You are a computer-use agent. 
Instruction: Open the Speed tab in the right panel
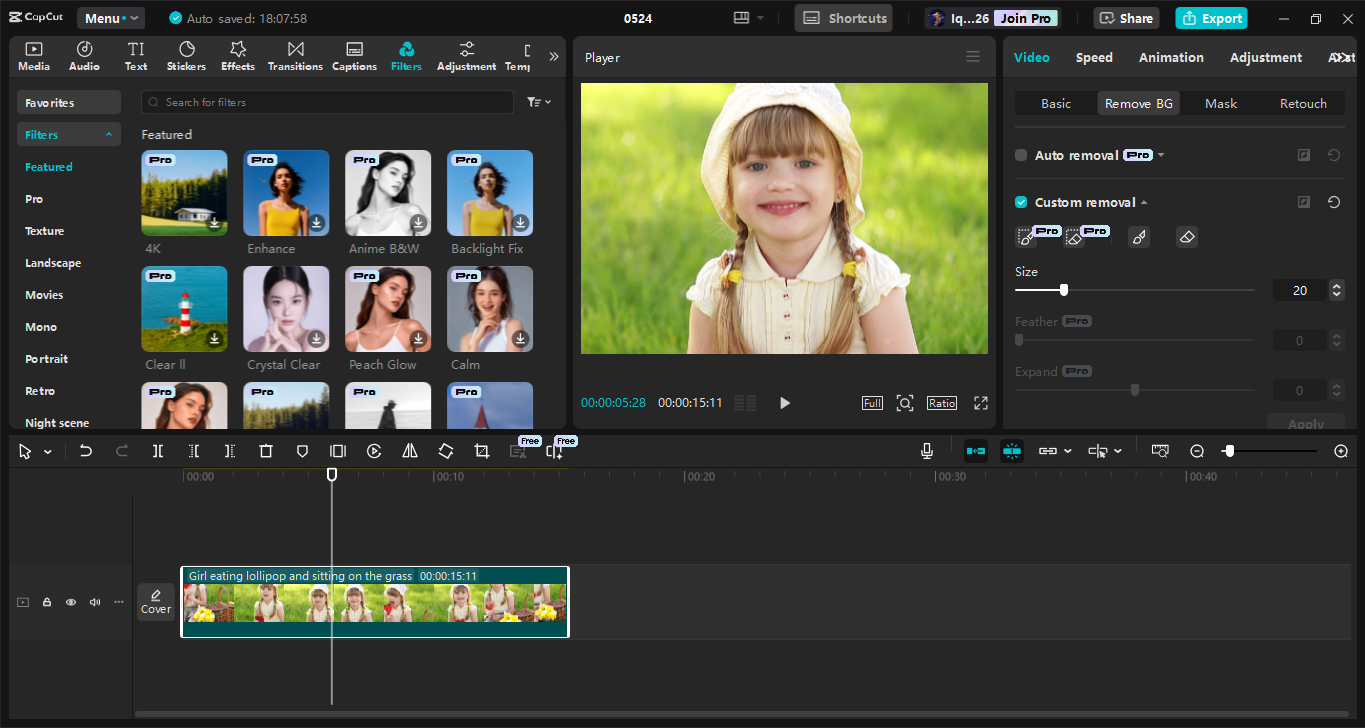click(1093, 57)
